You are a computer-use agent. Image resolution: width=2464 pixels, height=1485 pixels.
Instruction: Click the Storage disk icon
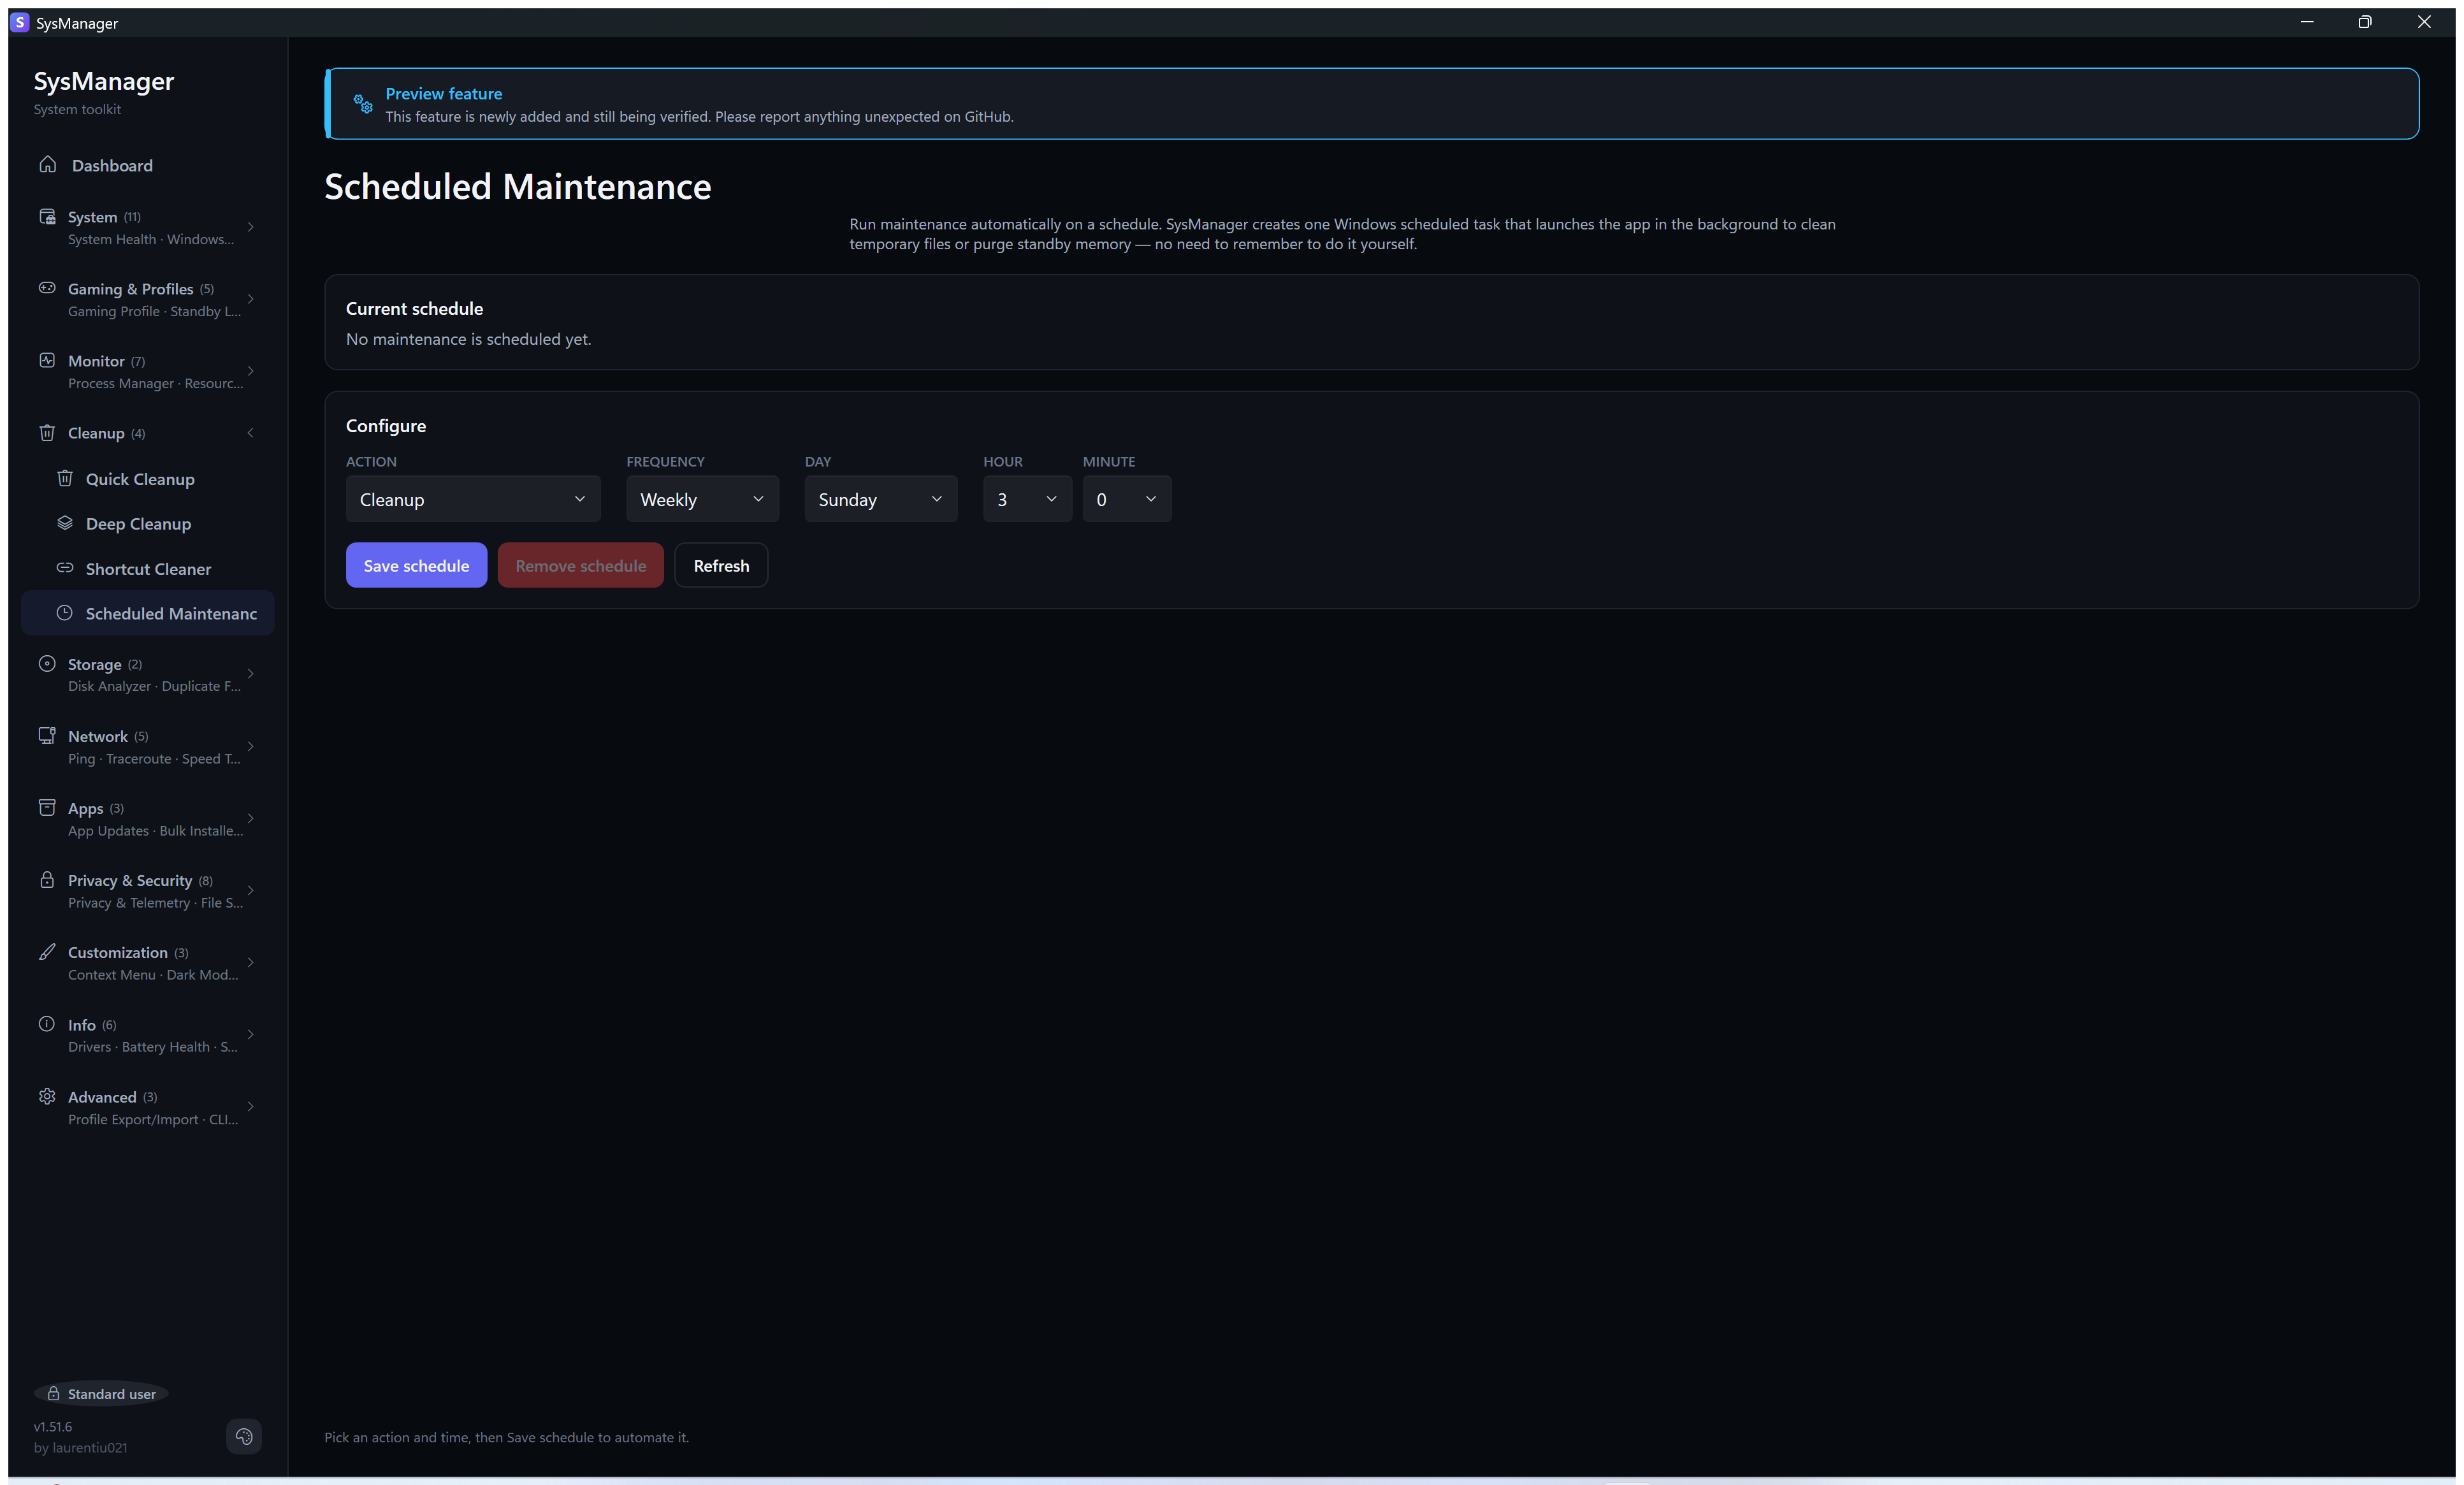coord(47,663)
